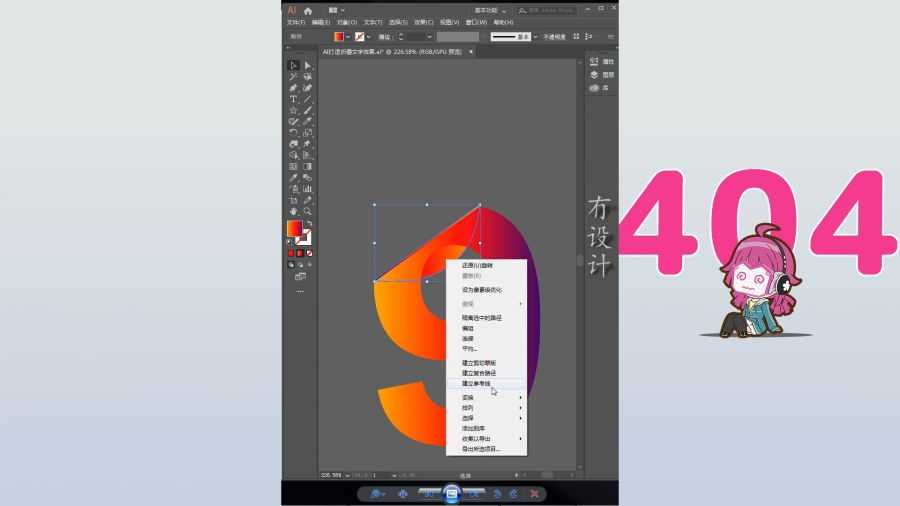Choose the Type tool
This screenshot has height=506, width=900.
pos(294,99)
